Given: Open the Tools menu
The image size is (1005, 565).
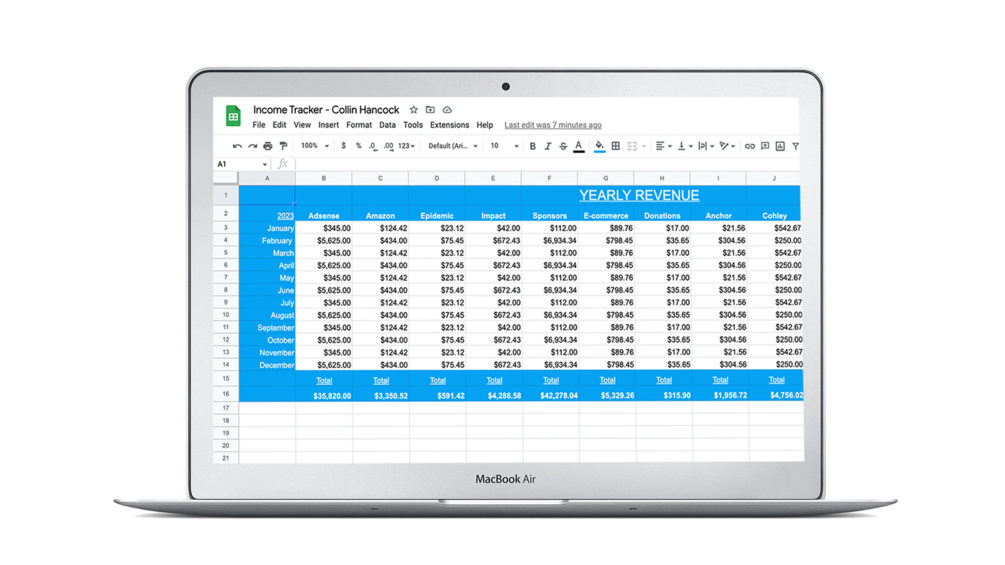Looking at the screenshot, I should [x=413, y=125].
